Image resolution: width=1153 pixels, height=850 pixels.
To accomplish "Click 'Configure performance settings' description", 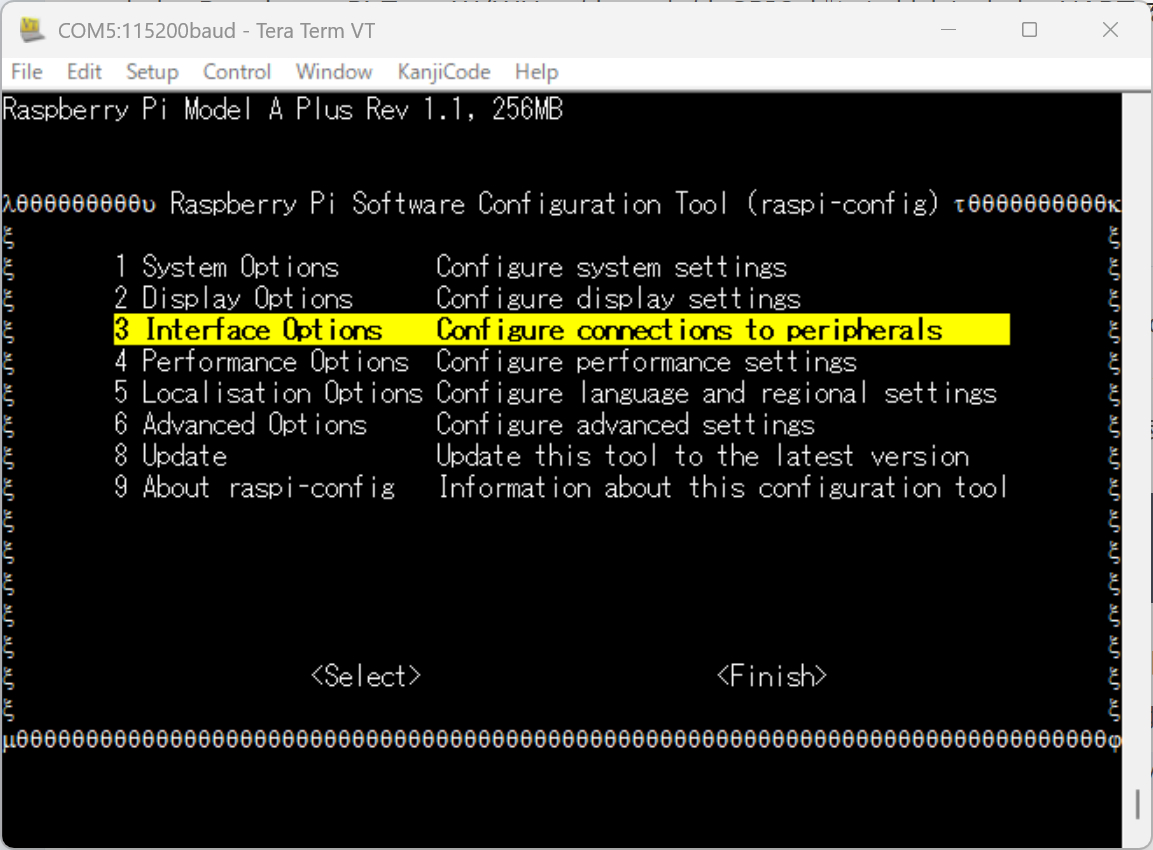I will (647, 362).
